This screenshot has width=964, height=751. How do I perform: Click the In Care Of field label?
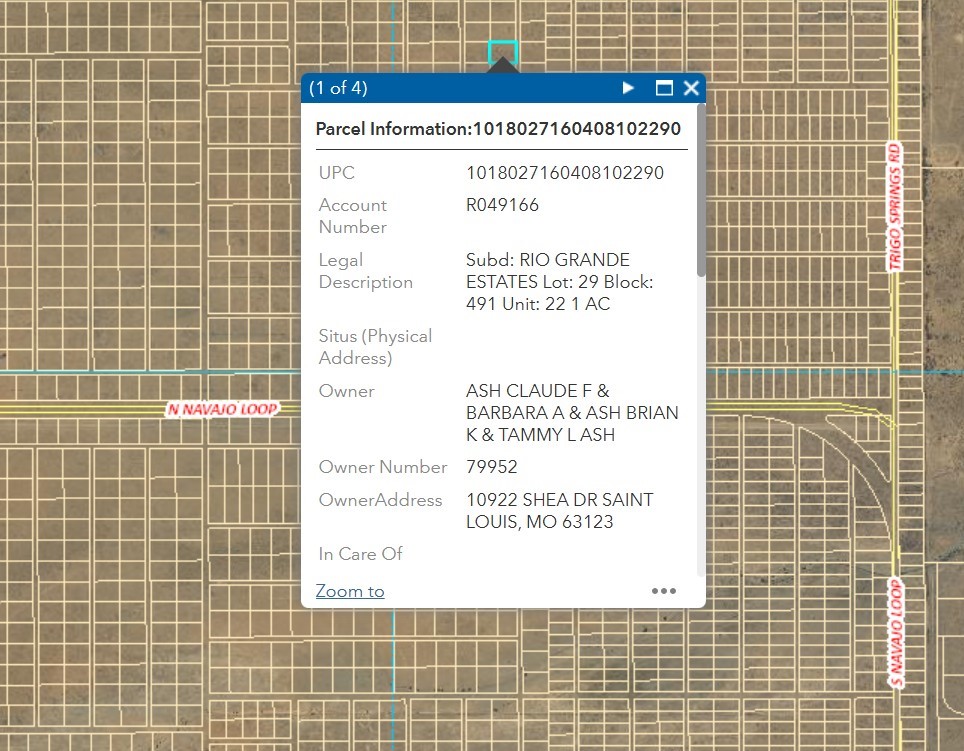[361, 554]
